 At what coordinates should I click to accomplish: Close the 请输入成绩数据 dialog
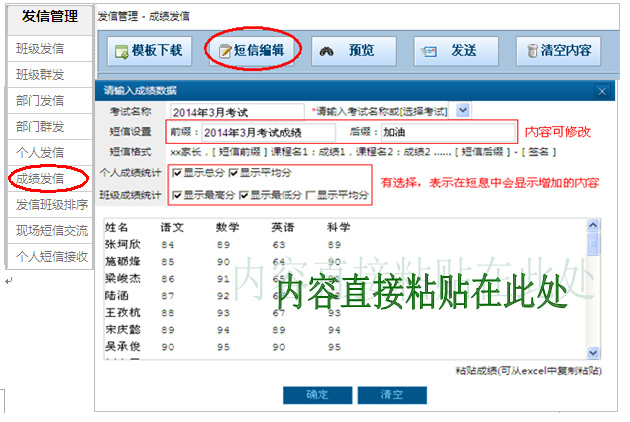coord(601,91)
